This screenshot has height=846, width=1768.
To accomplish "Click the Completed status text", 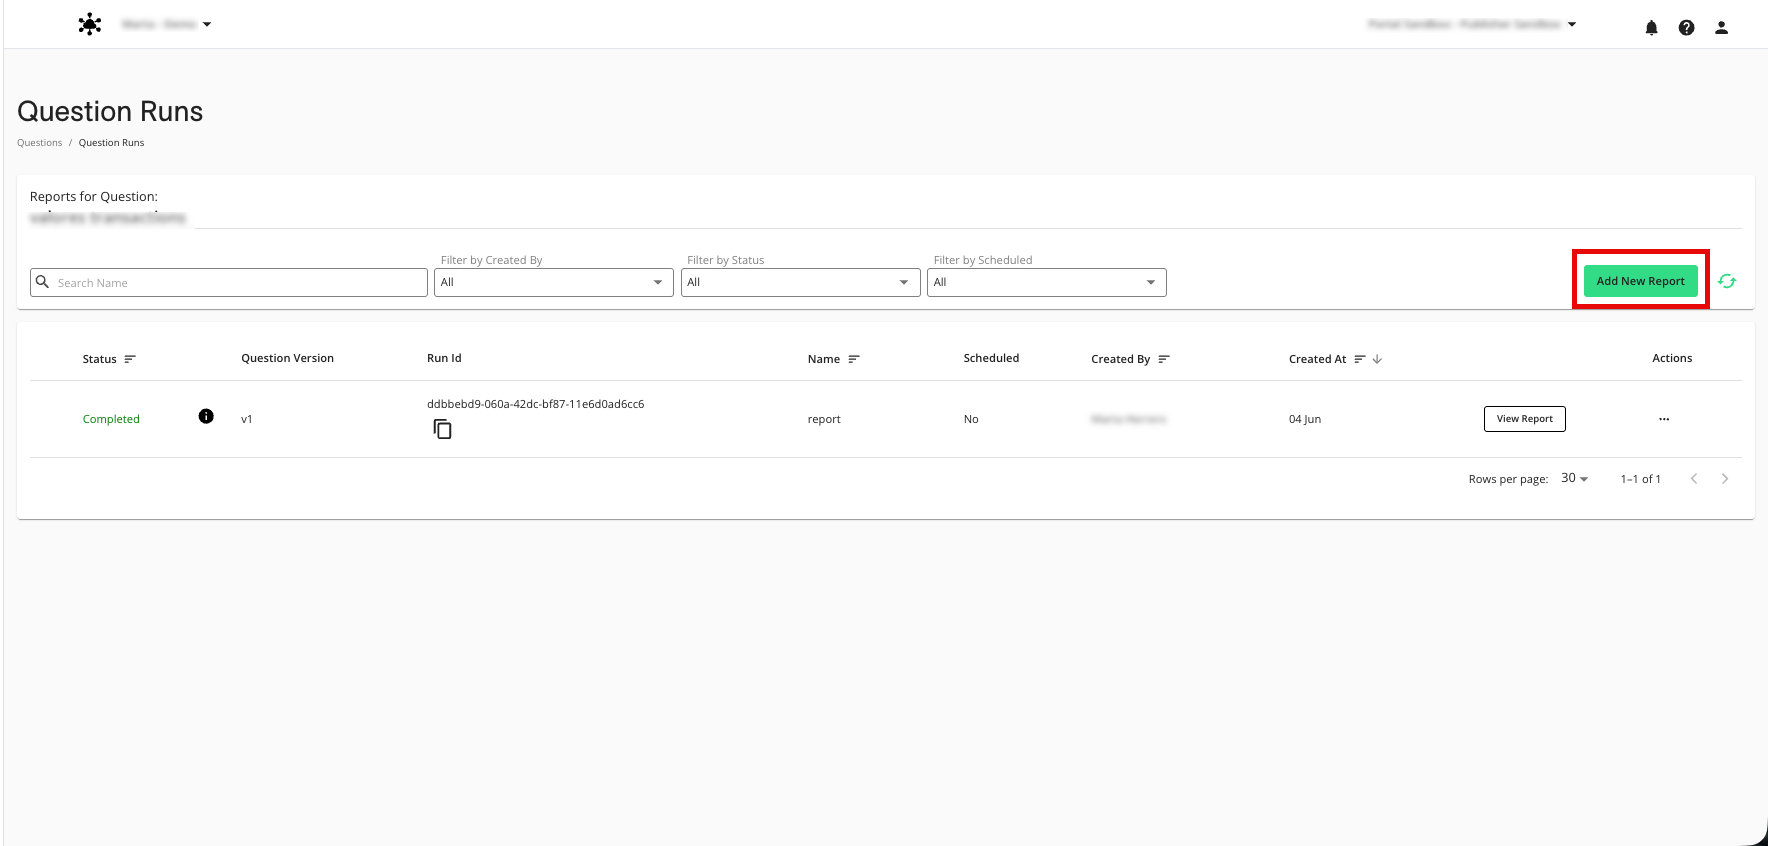I will coord(111,419).
